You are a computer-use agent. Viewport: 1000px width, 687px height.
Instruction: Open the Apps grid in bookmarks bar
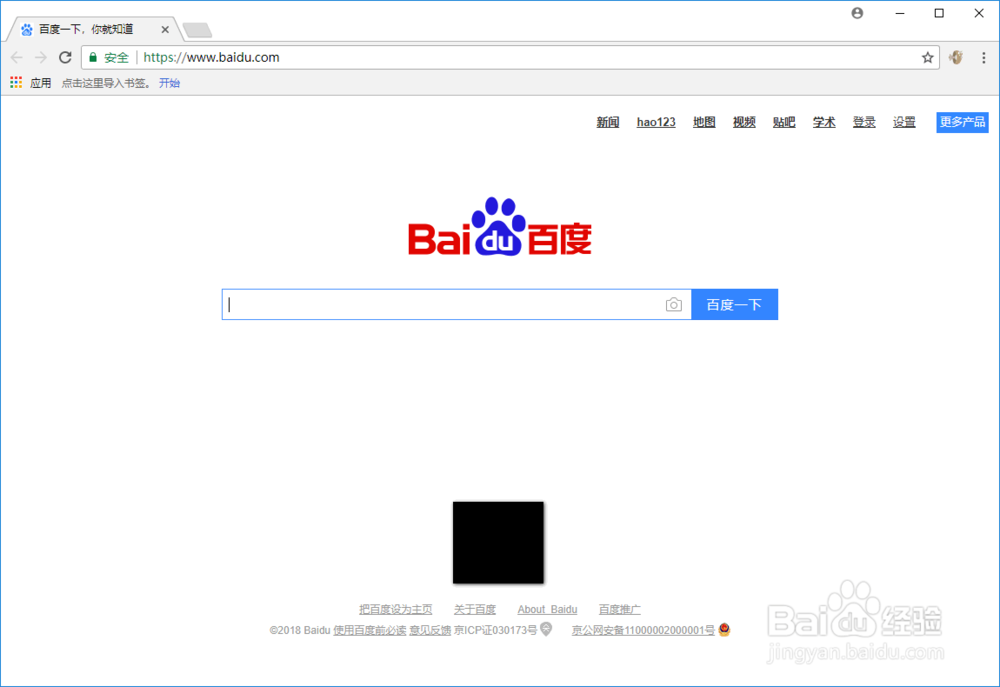coord(16,82)
